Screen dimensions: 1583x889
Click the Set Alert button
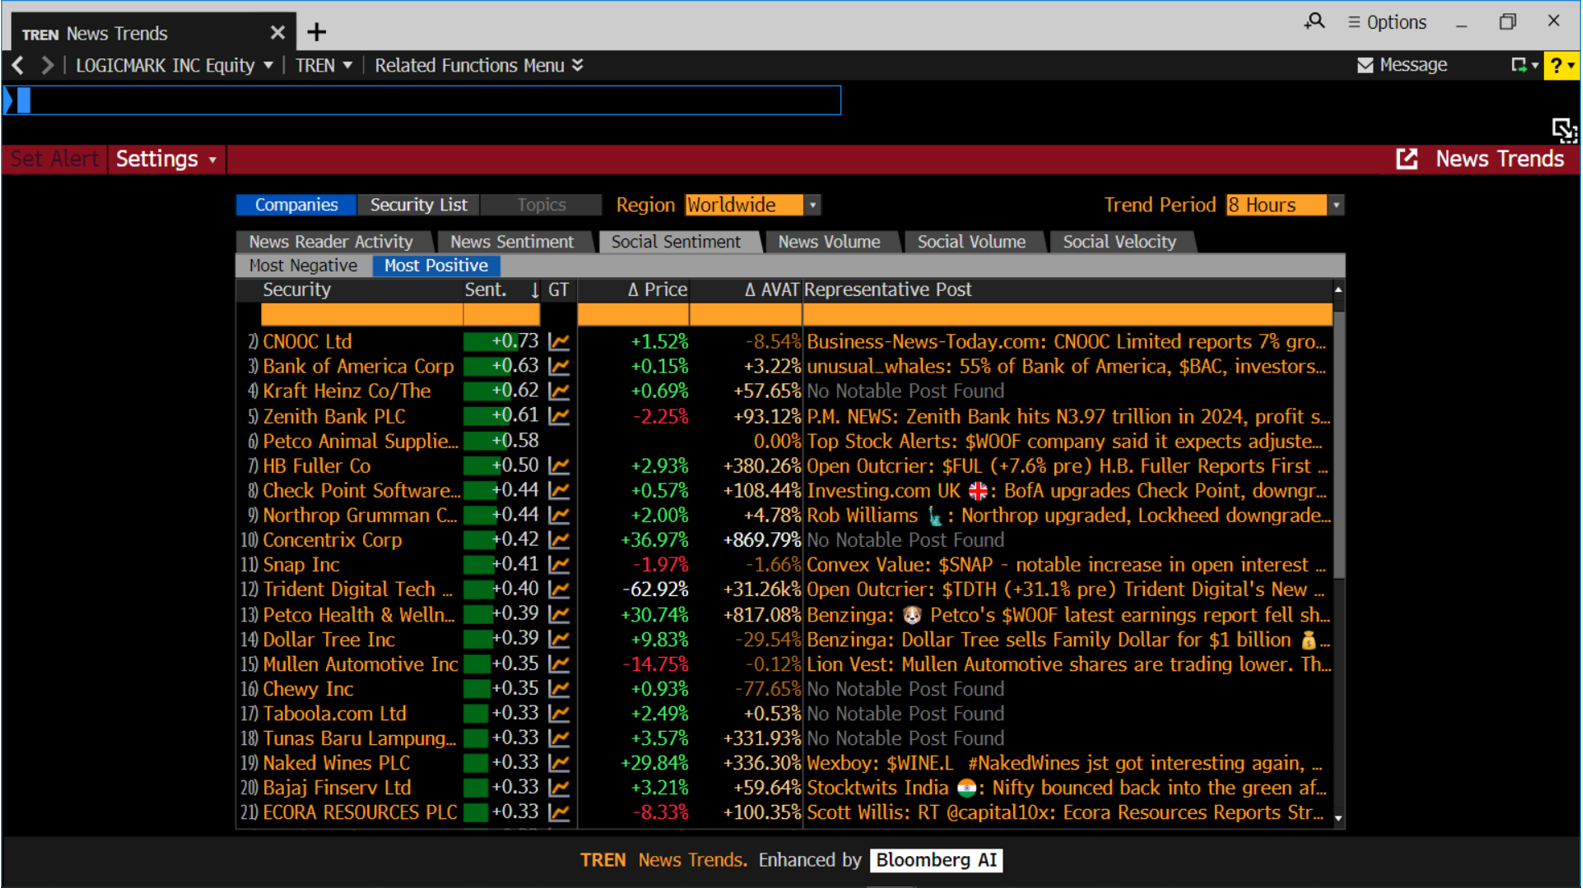point(54,159)
